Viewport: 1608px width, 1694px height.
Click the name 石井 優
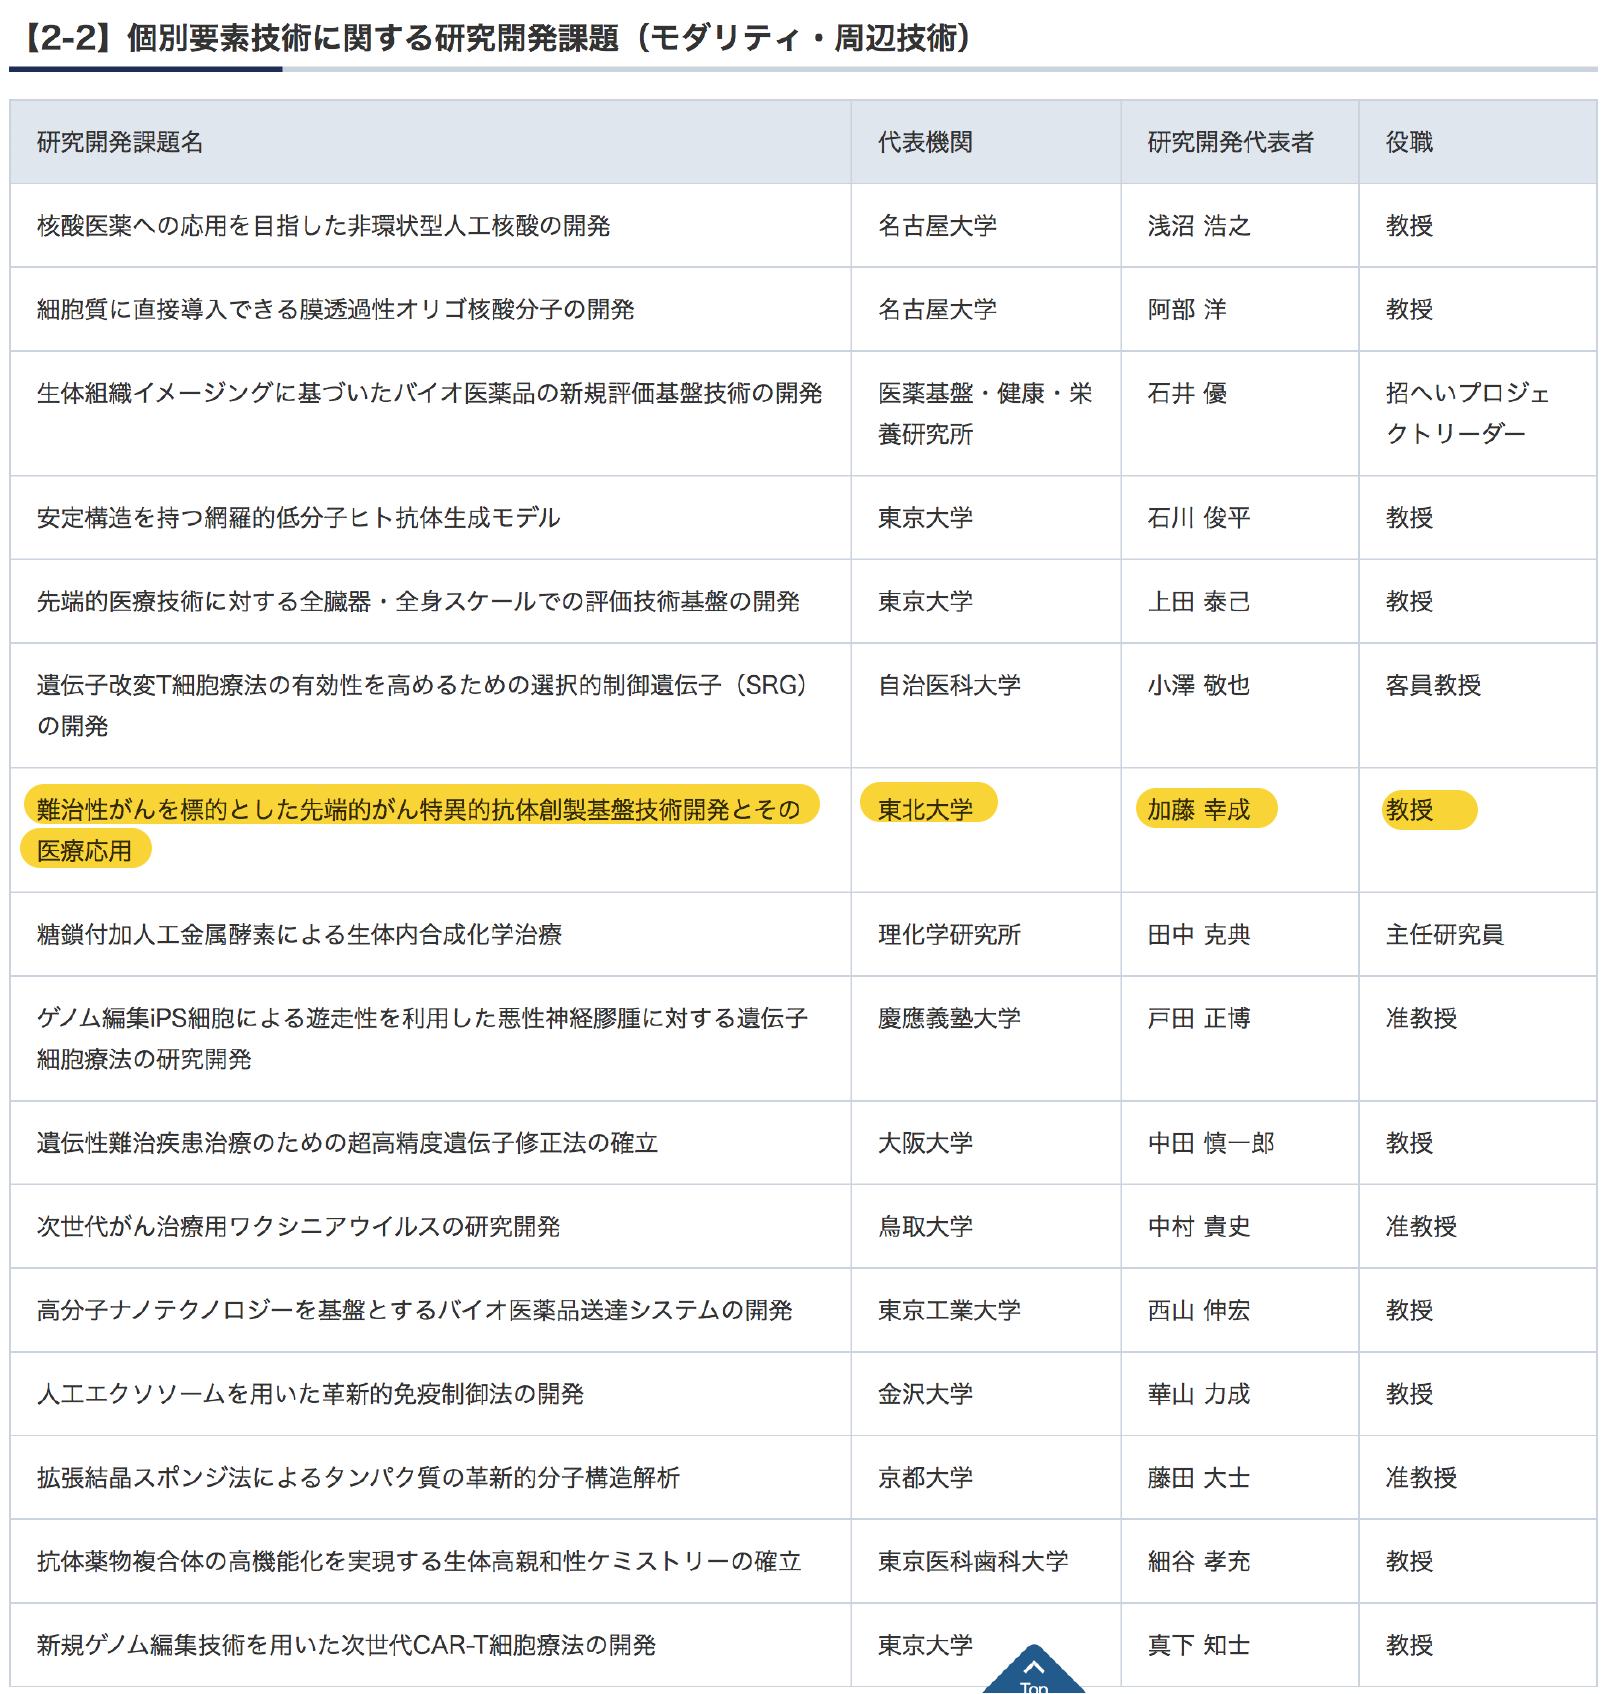(x=1187, y=394)
